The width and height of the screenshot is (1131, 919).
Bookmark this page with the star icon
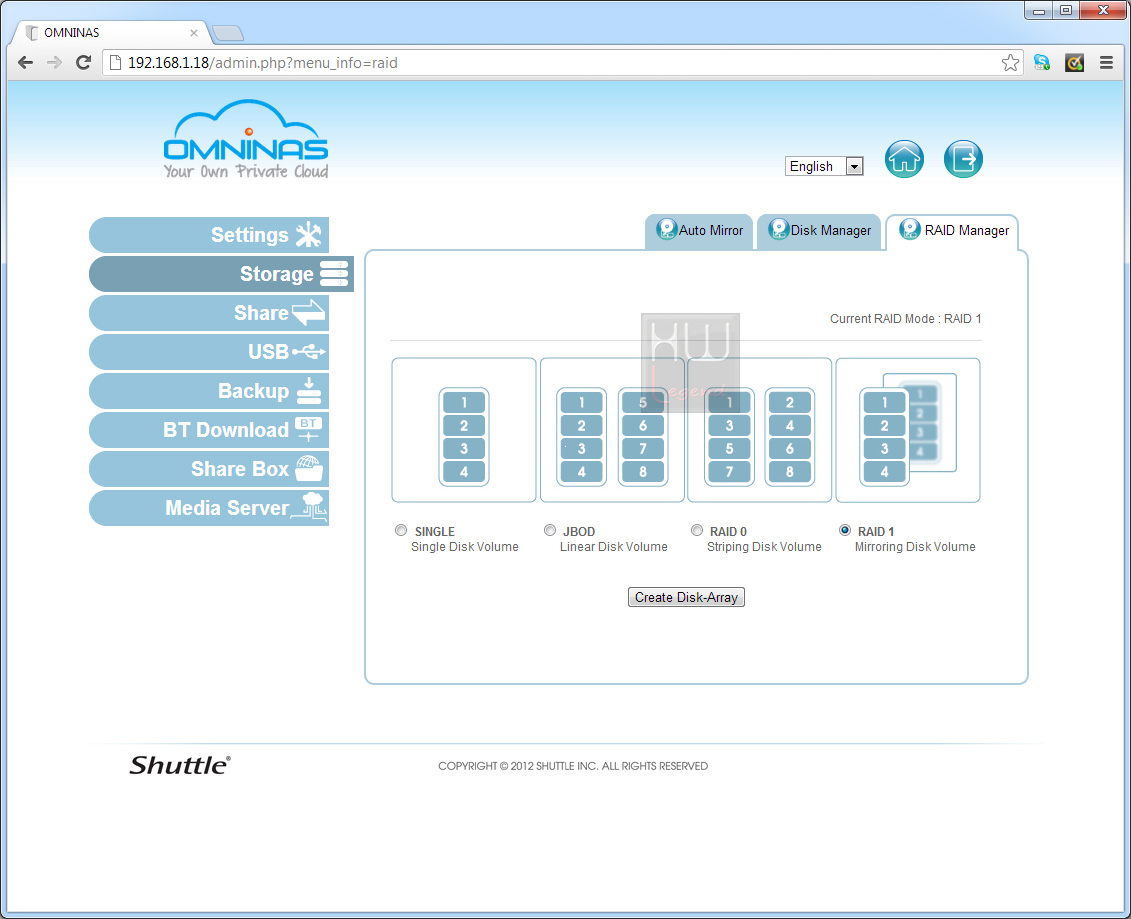tap(1010, 63)
